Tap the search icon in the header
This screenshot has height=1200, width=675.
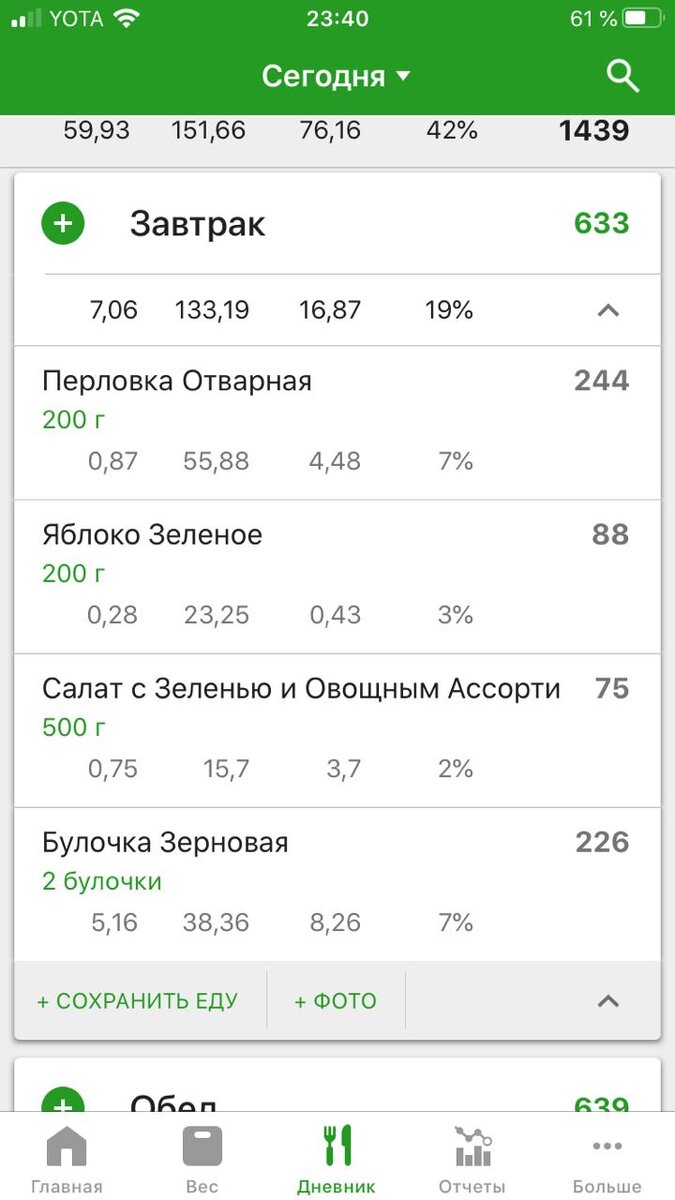(x=621, y=75)
